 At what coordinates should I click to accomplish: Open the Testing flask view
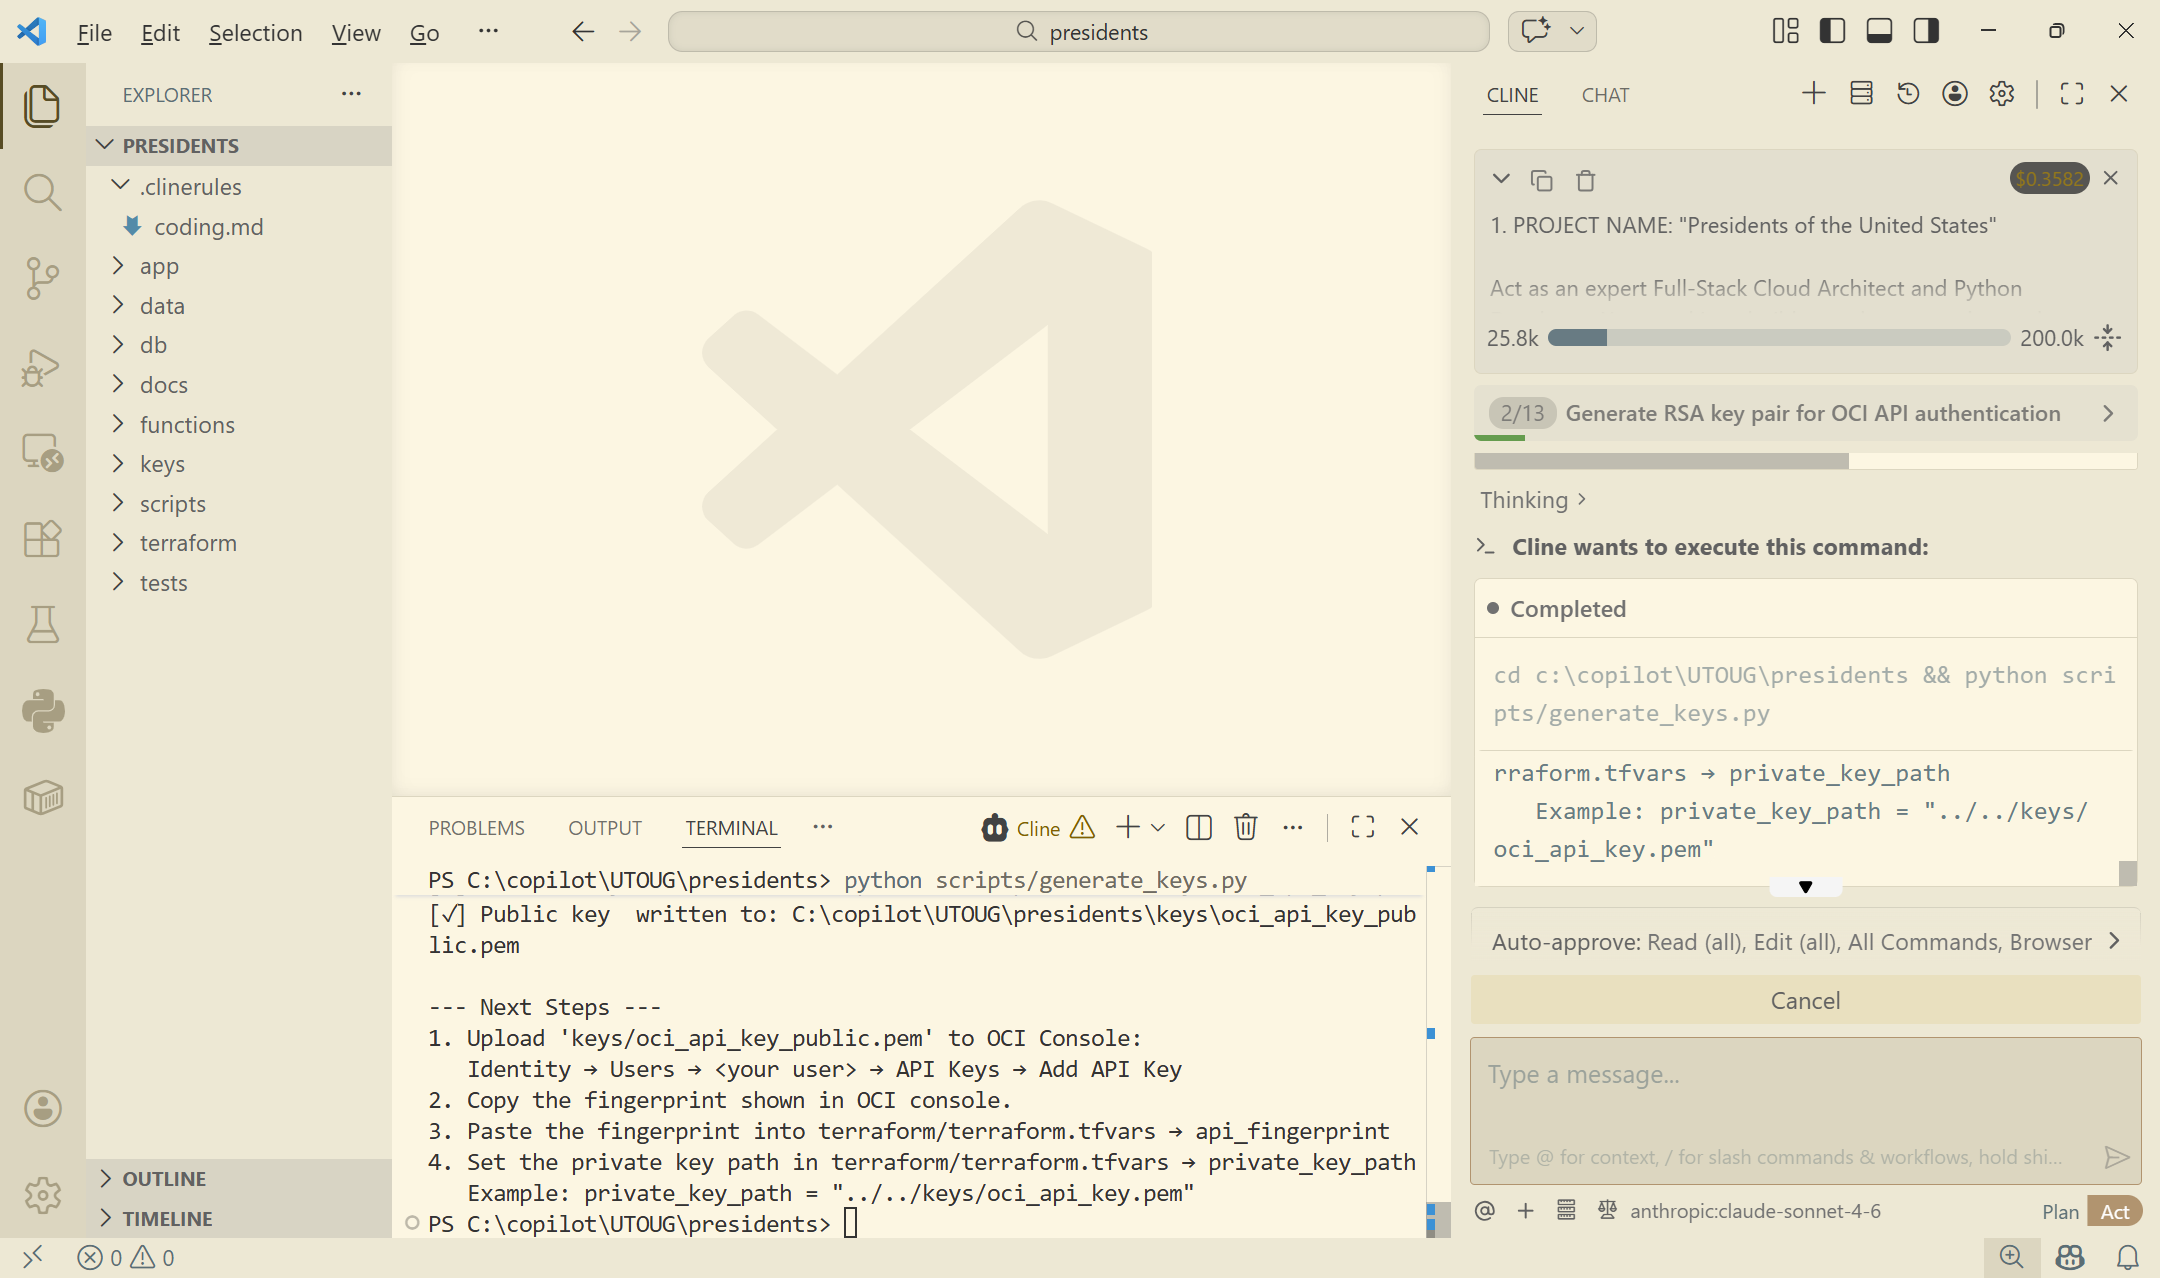42,625
